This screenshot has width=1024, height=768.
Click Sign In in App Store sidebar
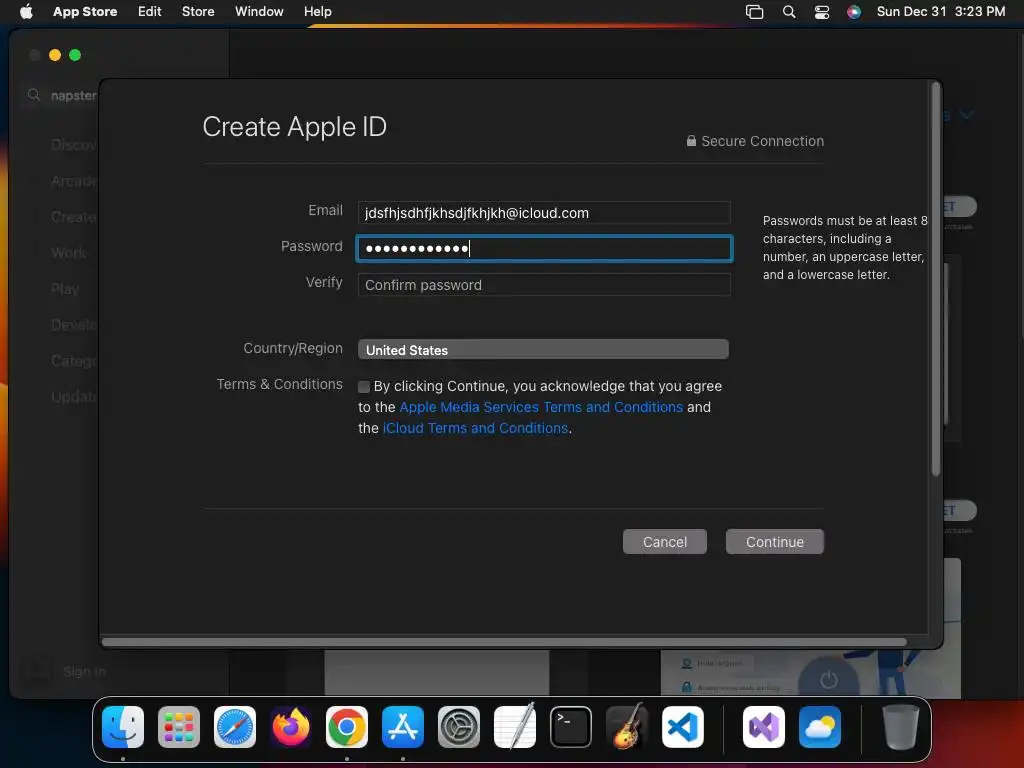pyautogui.click(x=84, y=671)
